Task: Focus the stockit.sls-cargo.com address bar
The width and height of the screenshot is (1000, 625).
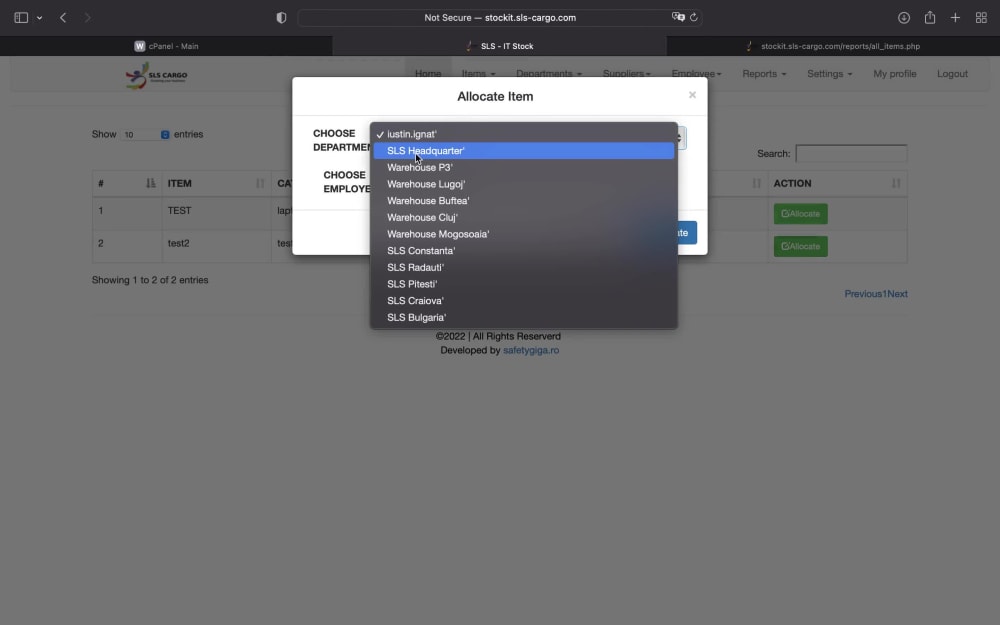Action: [x=499, y=18]
